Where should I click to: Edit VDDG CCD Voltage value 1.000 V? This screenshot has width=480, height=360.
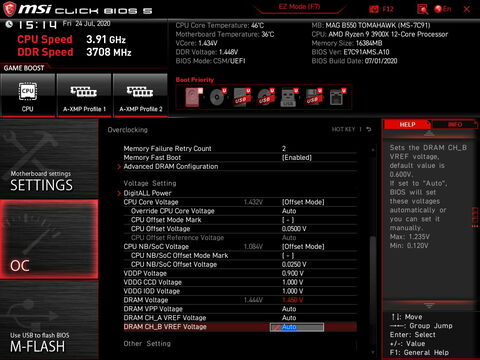pos(292,282)
